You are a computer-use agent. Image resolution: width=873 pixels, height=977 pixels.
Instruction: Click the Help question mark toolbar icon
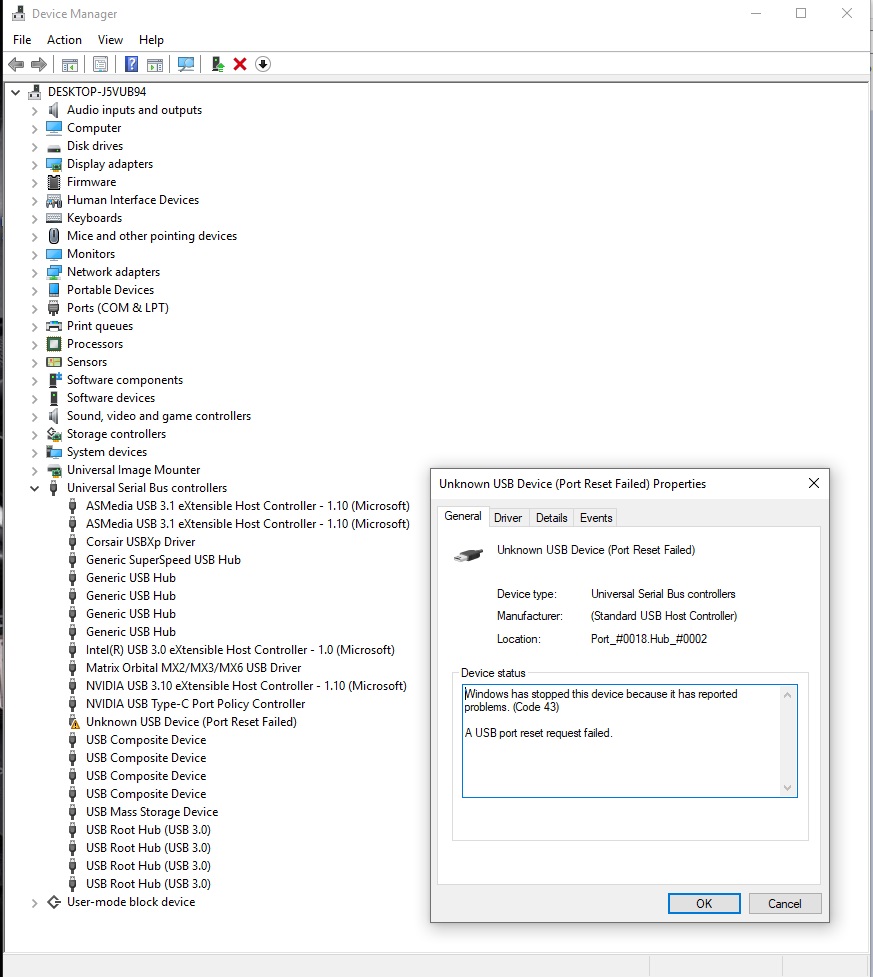click(x=131, y=64)
